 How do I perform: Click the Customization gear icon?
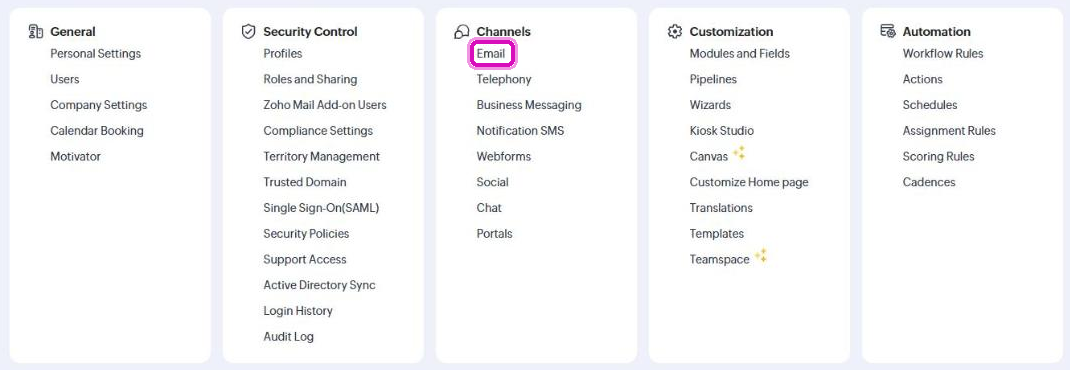coord(675,31)
